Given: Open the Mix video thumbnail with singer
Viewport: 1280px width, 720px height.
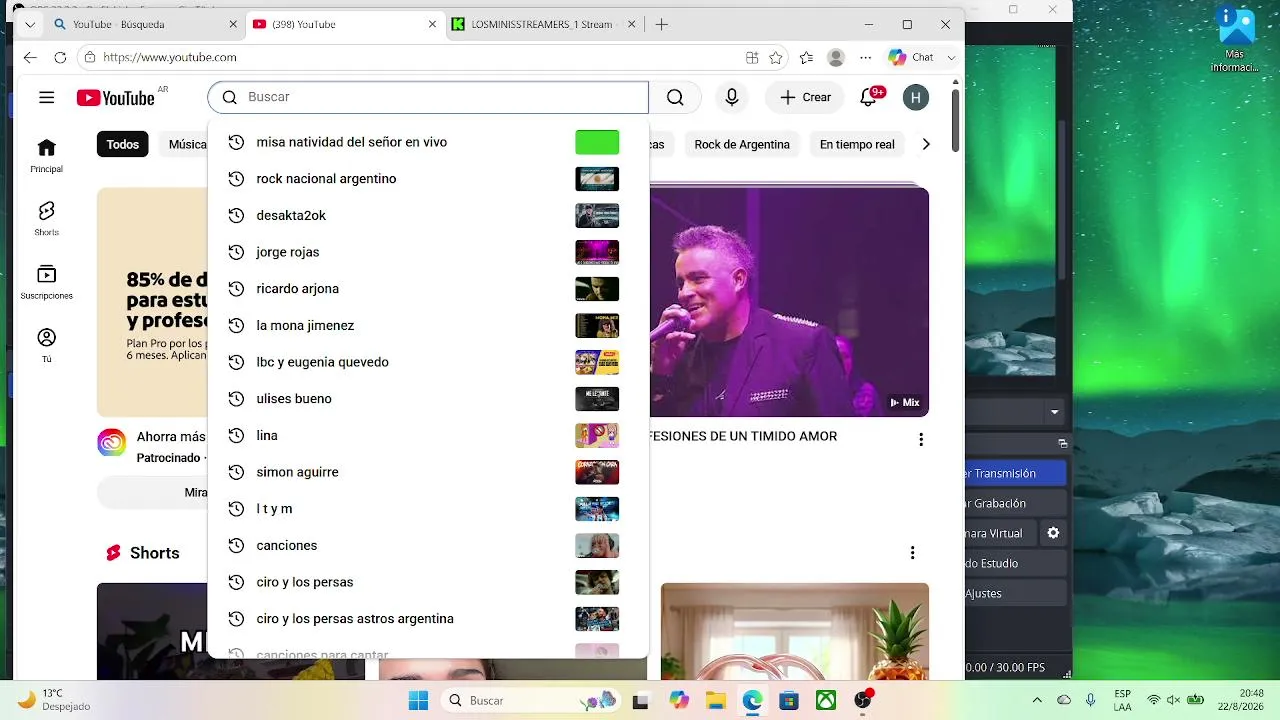Looking at the screenshot, I should [x=789, y=302].
